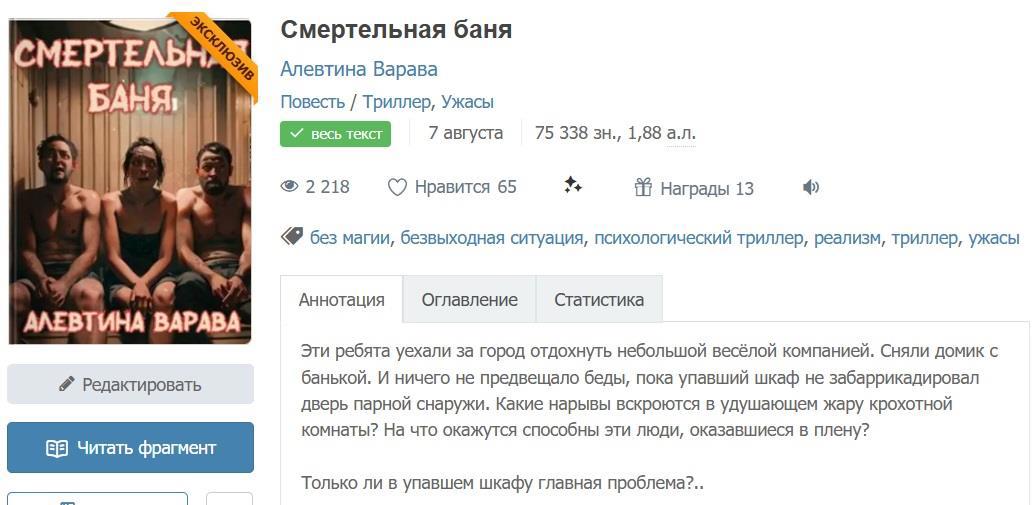The height and width of the screenshot is (505, 1034).
Task: Click the eye views counter icon
Action: click(290, 187)
